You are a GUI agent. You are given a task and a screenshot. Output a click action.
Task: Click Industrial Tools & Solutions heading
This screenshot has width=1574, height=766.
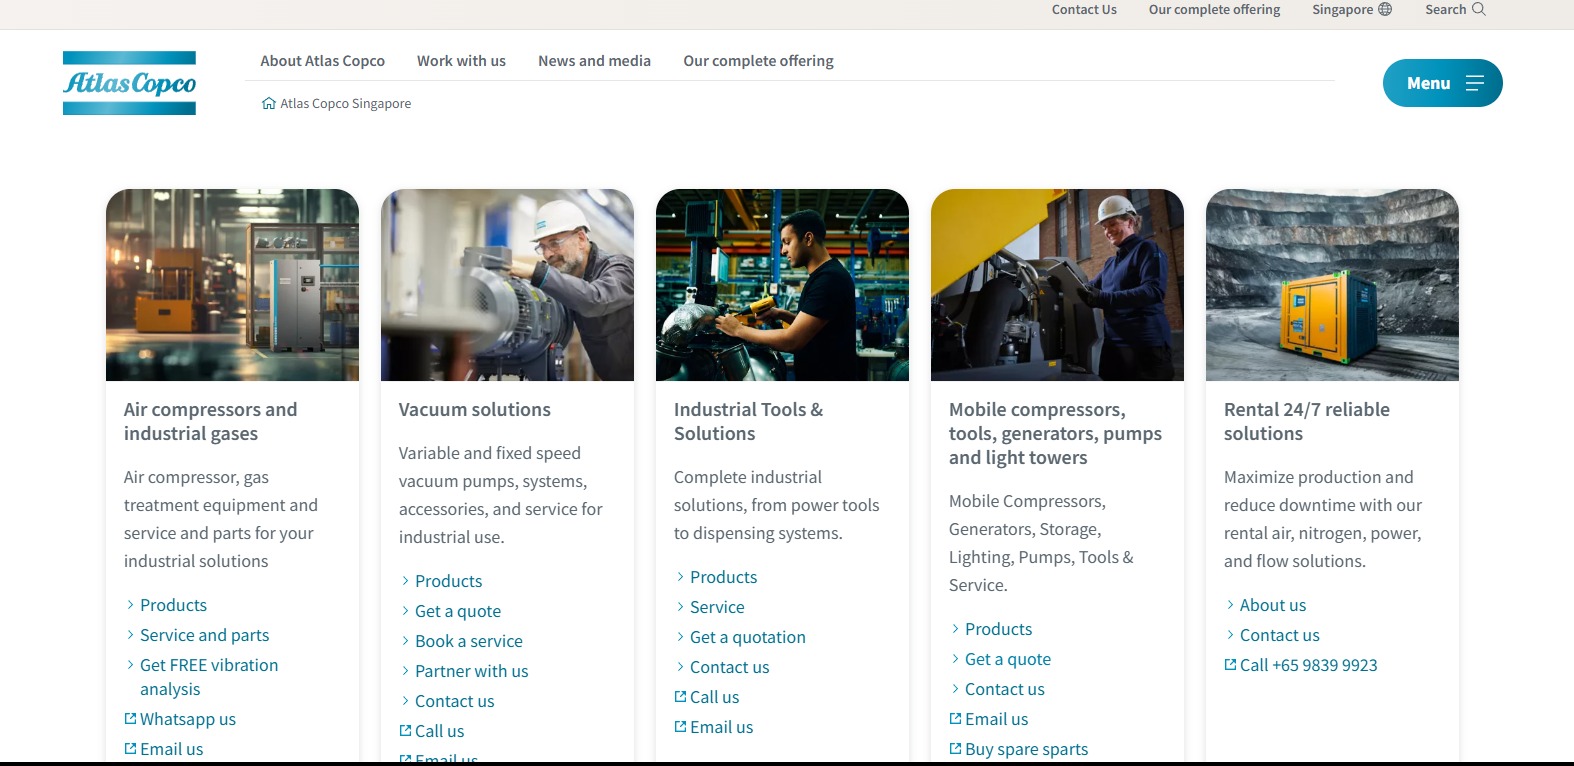tap(748, 421)
